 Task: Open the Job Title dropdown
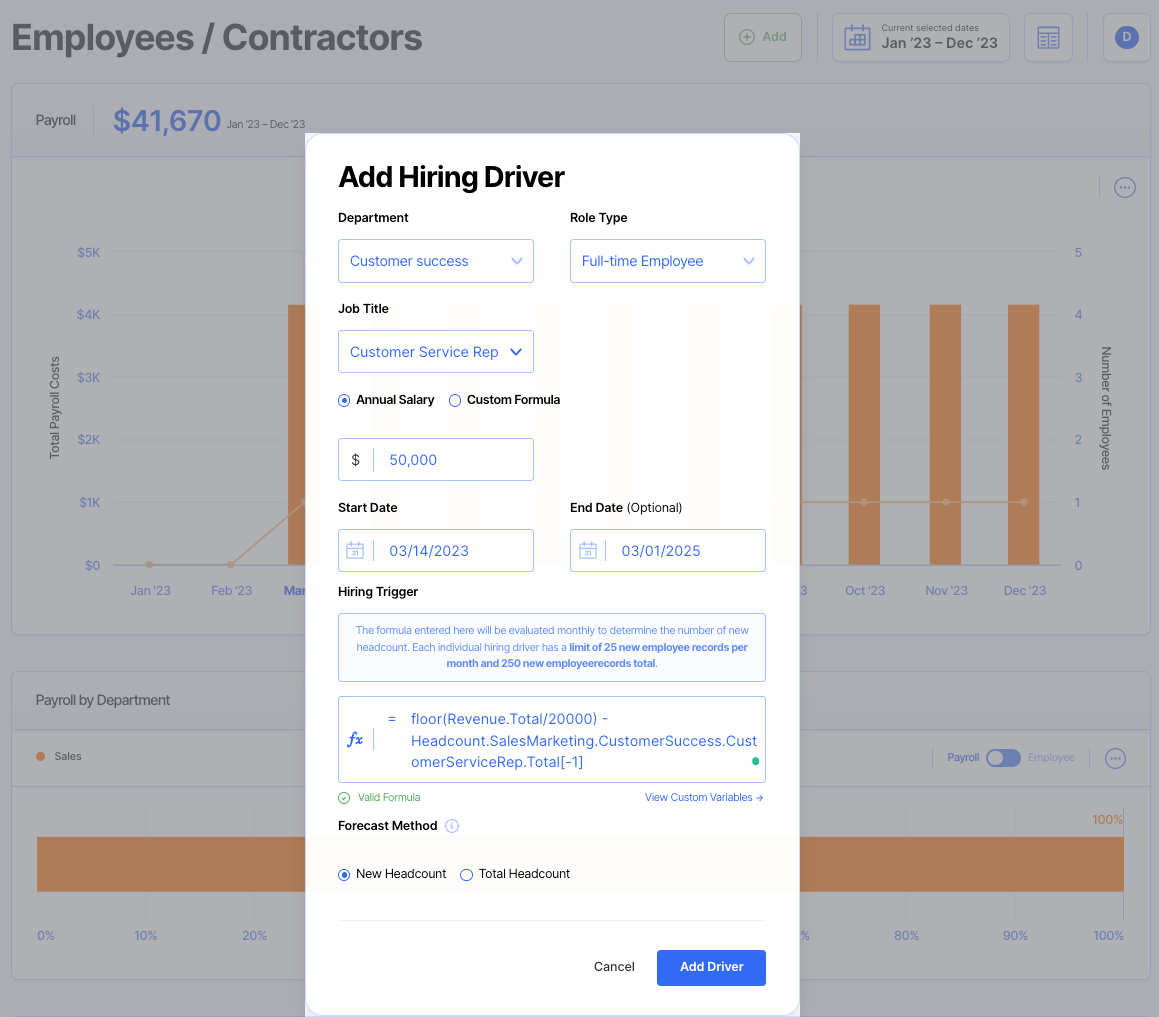(x=436, y=351)
